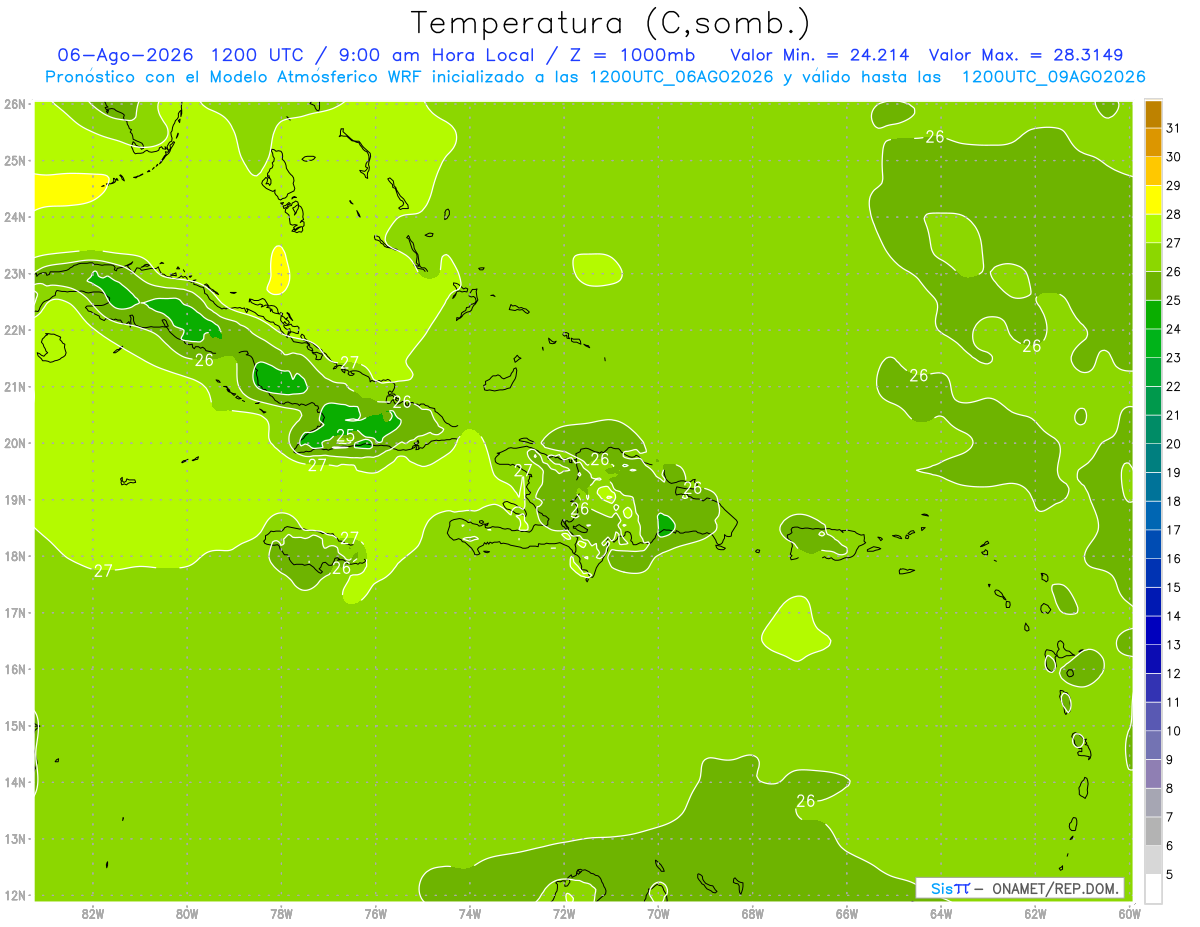
Task: Click the '1200UTC_06AGO2026' initialization text
Action: click(x=681, y=77)
